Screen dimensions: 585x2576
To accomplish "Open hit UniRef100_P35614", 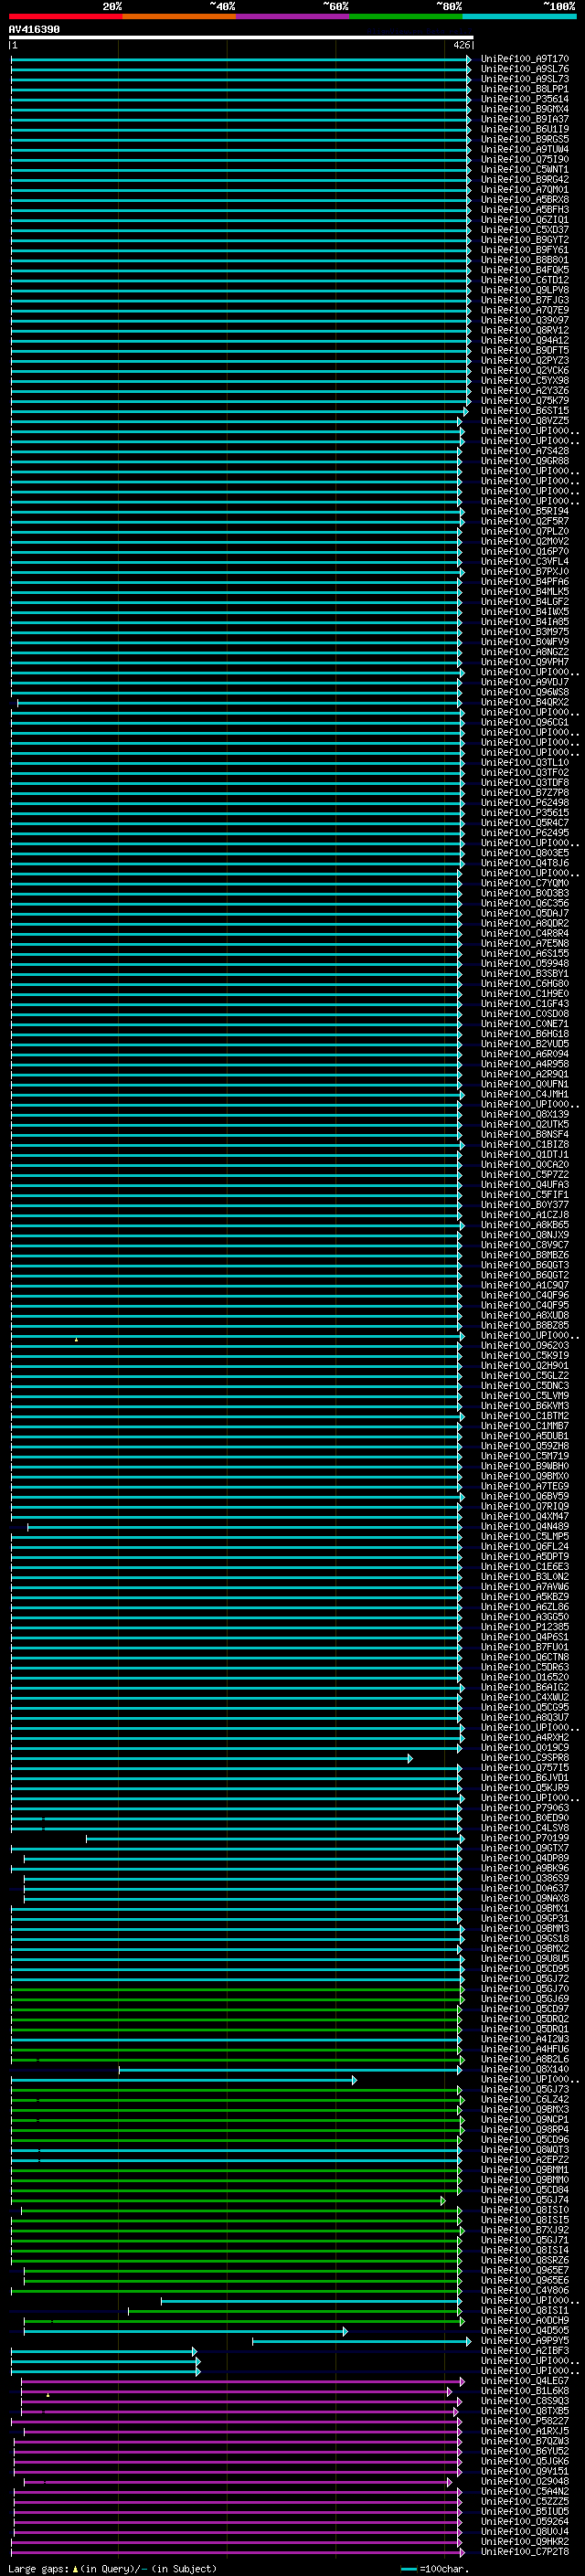I will (524, 99).
